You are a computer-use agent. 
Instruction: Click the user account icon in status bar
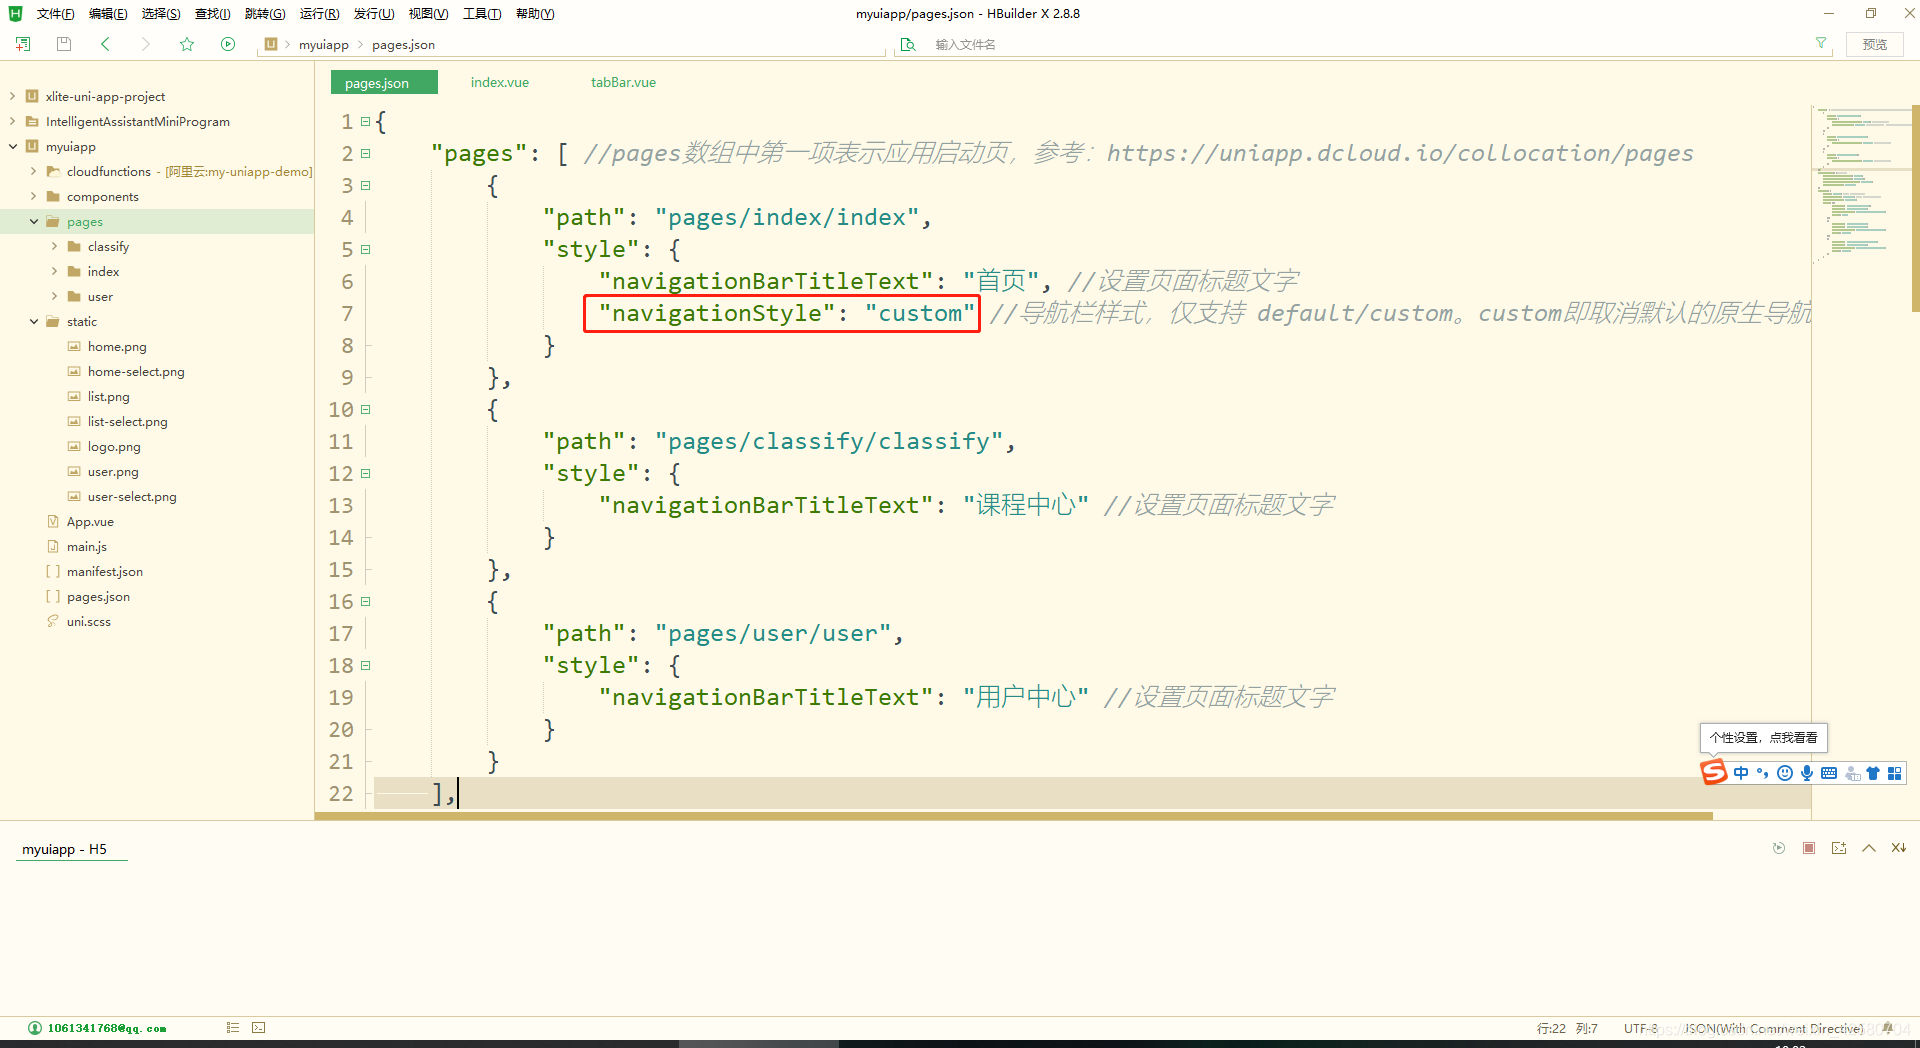point(35,1028)
